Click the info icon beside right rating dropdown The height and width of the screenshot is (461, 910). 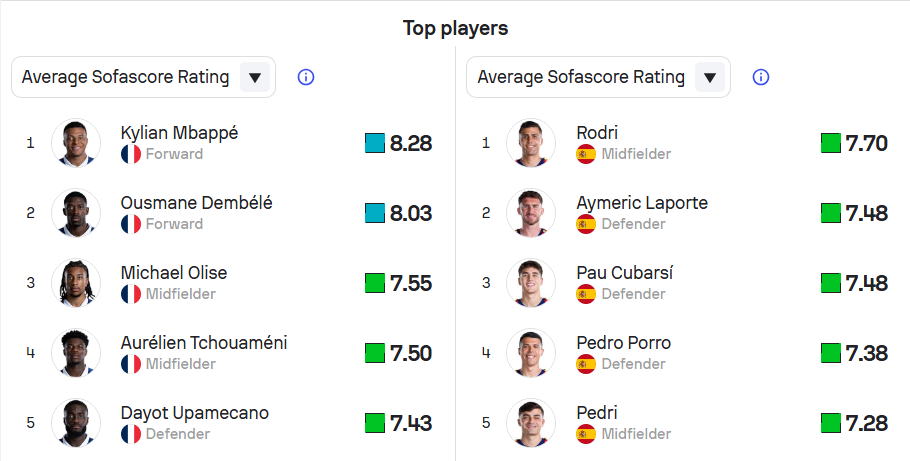click(x=761, y=77)
